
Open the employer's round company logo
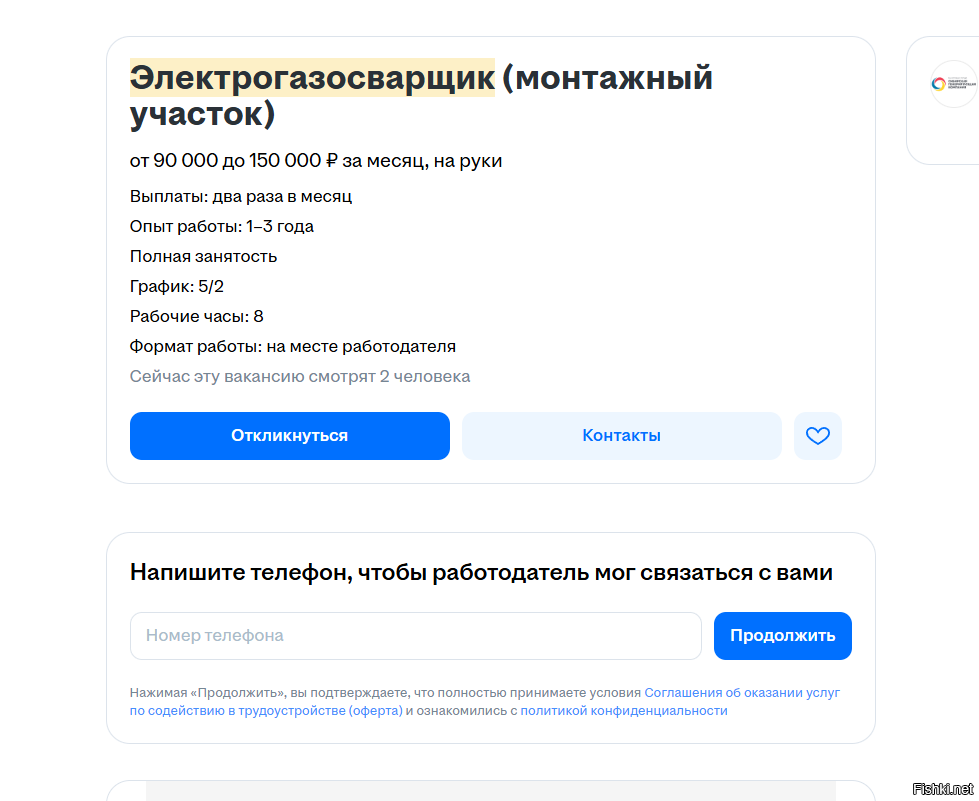pyautogui.click(x=938, y=84)
